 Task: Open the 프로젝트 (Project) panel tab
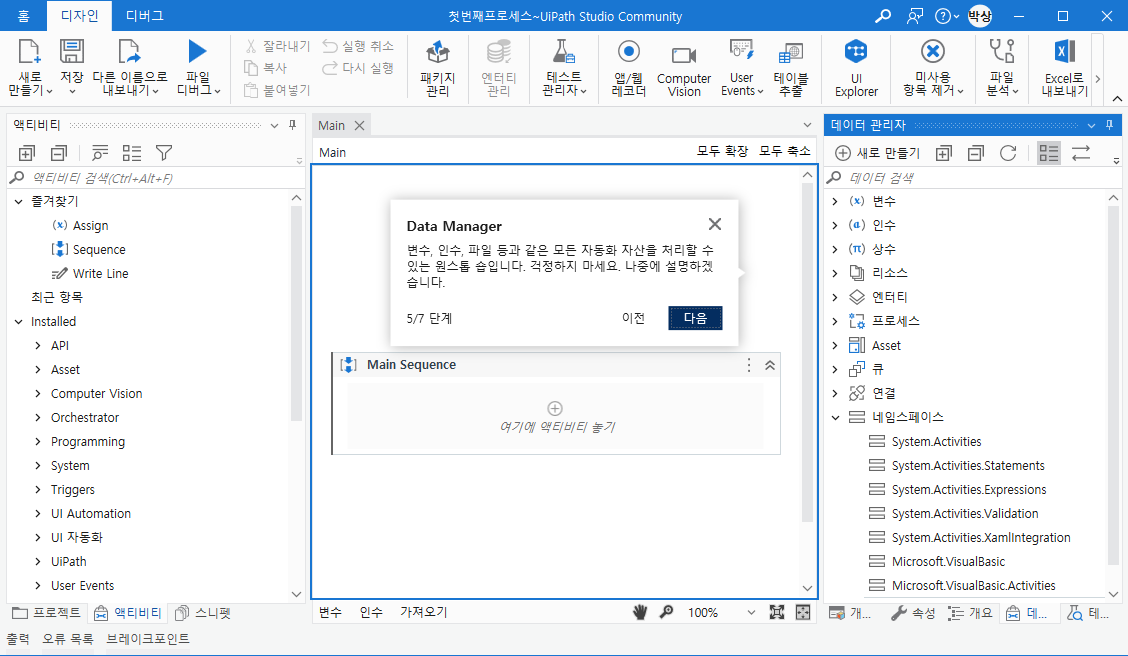click(47, 613)
